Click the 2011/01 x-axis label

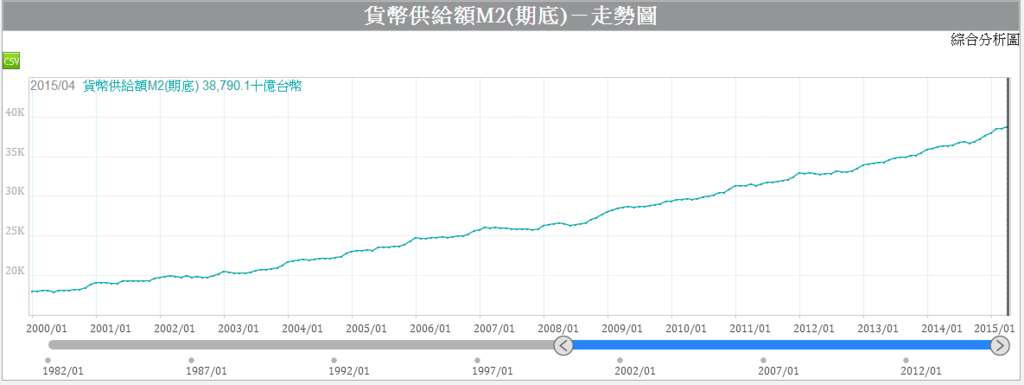750,328
